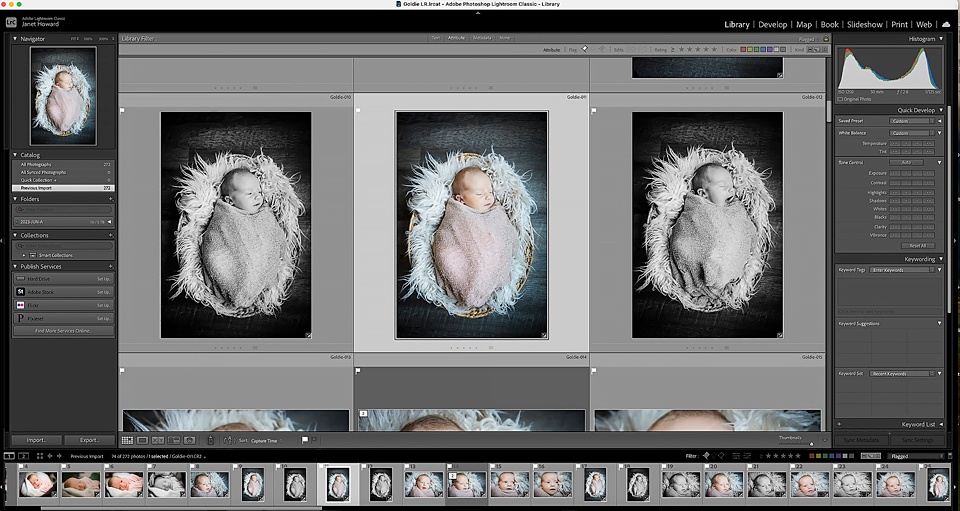This screenshot has height=511, width=960.
Task: Click Find More Services Online button
Action: coord(64,330)
